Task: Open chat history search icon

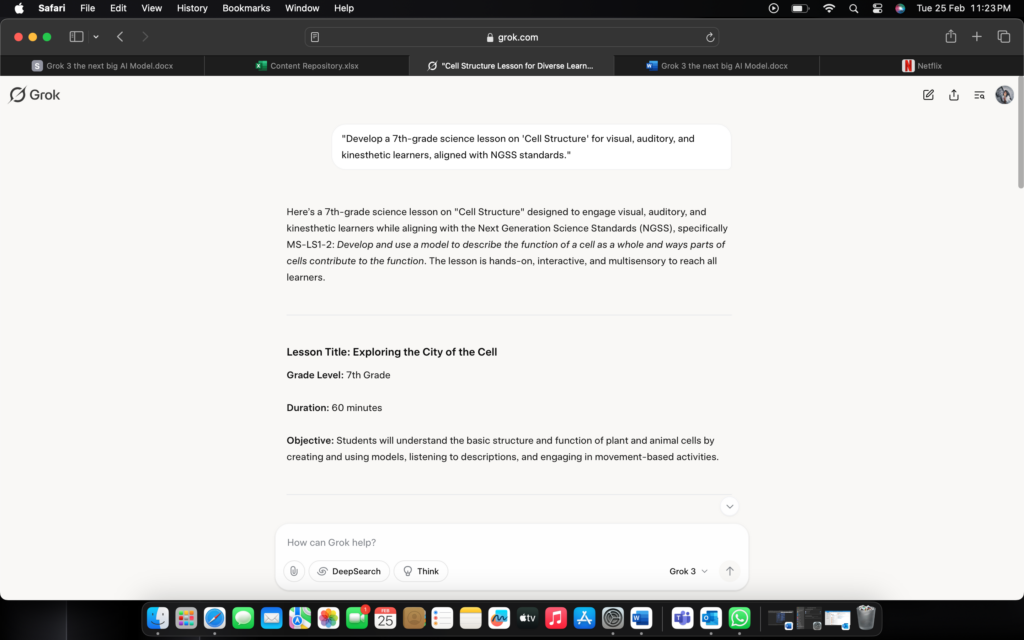Action: 979,95
